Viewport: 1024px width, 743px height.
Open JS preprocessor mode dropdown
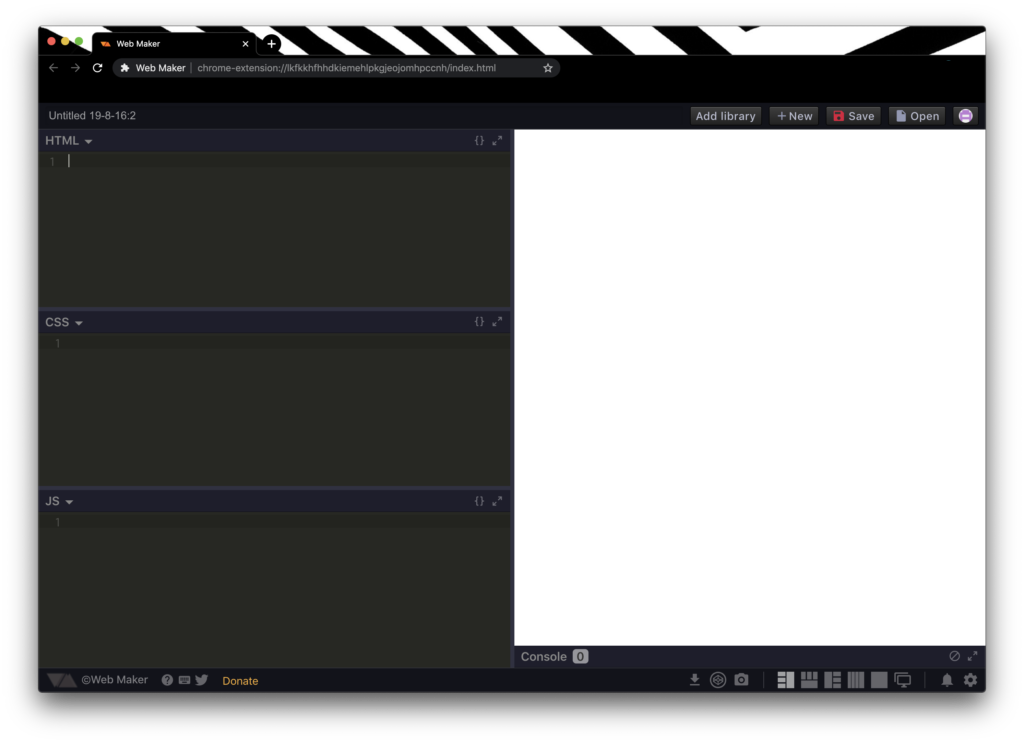59,501
